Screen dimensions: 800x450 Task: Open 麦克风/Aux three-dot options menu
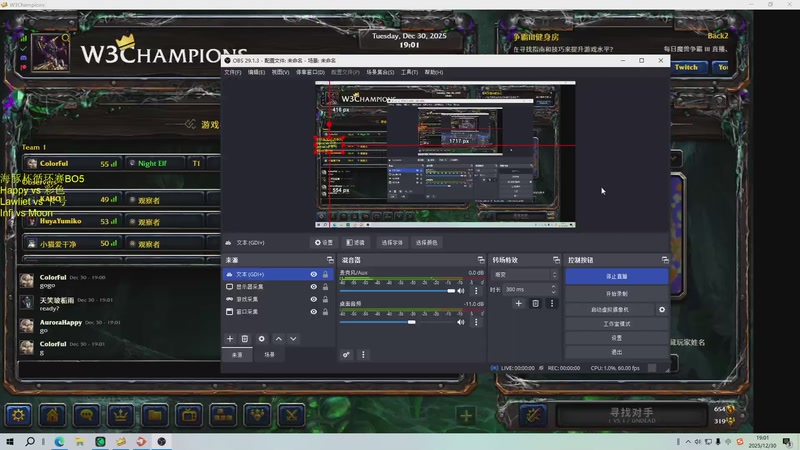[x=476, y=291]
